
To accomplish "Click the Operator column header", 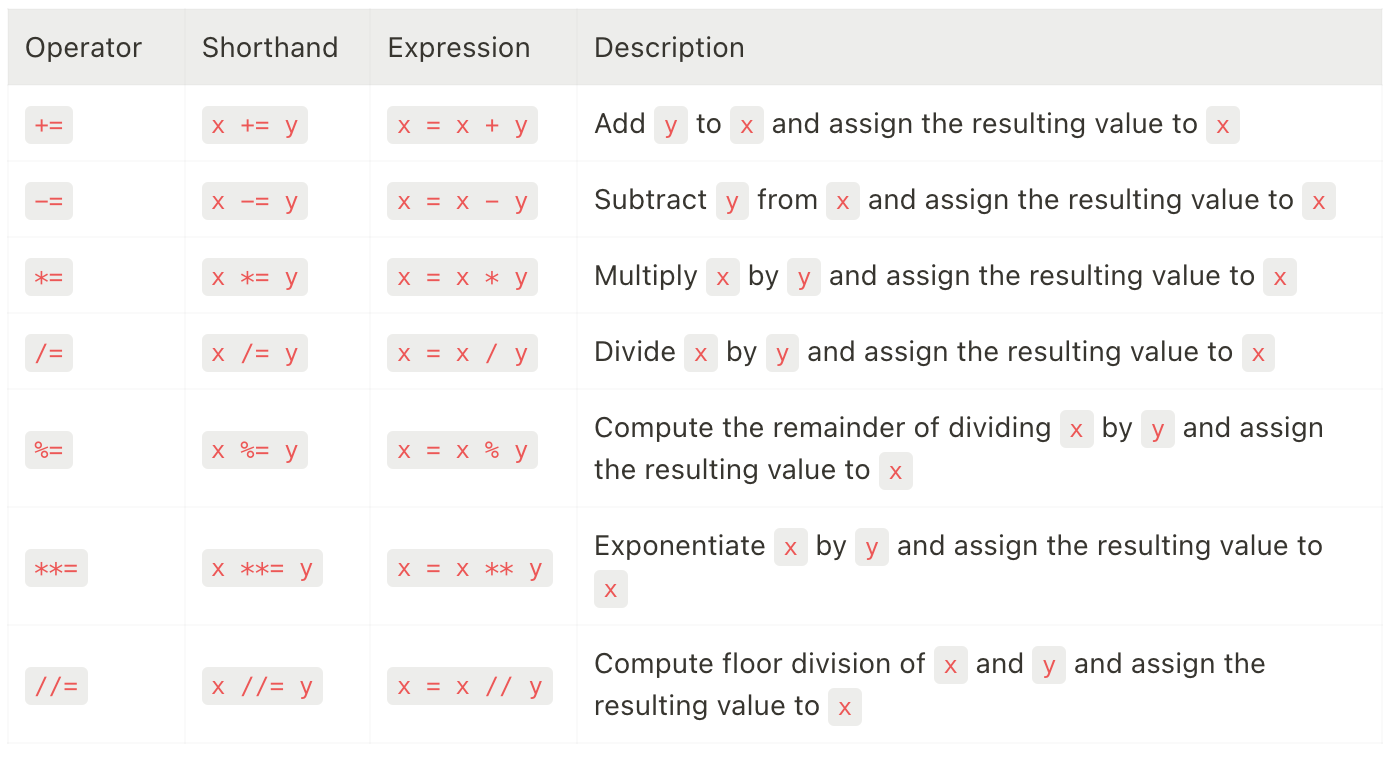I will tap(84, 48).
